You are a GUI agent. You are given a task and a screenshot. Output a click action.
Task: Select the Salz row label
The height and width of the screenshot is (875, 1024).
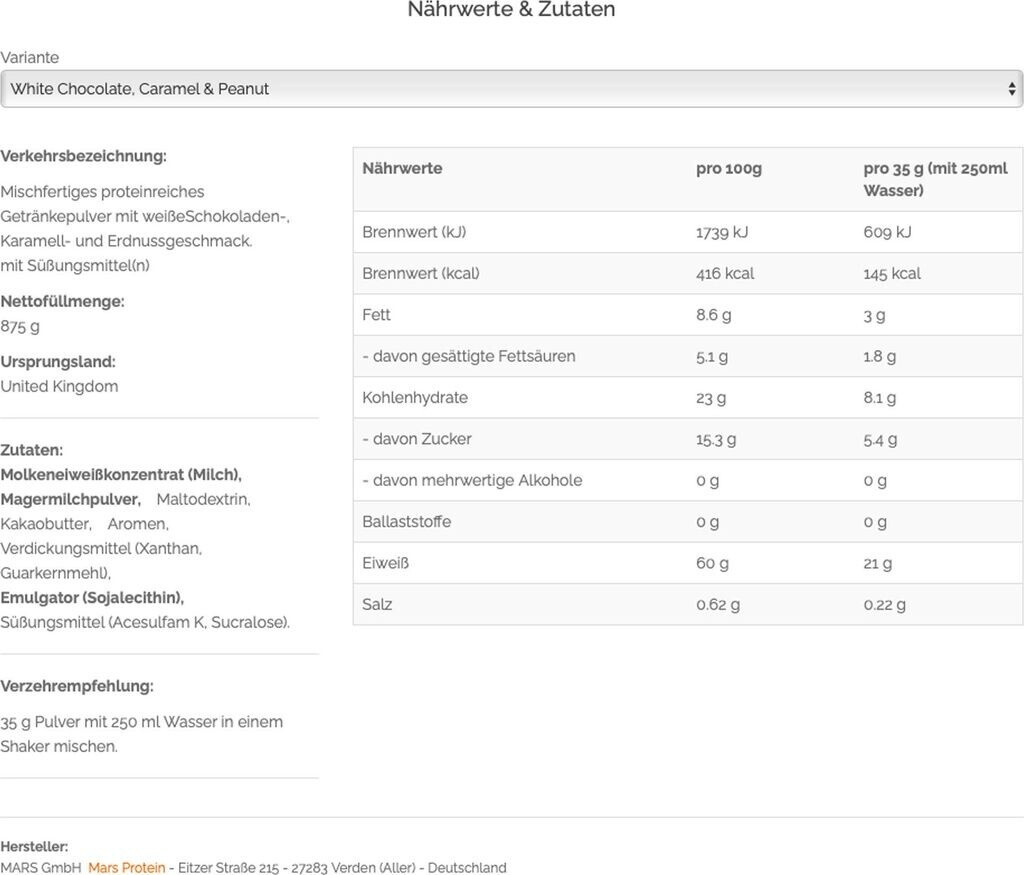tap(377, 604)
